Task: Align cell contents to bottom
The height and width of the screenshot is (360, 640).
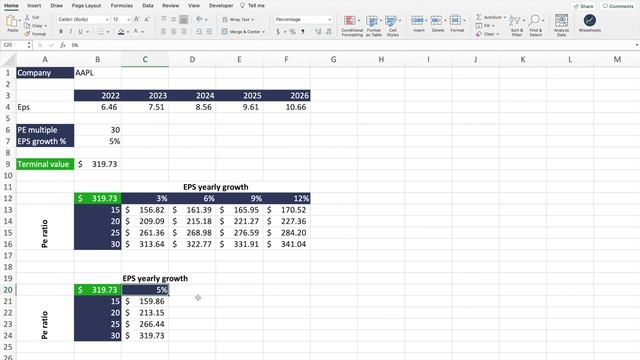Action: [x=184, y=19]
